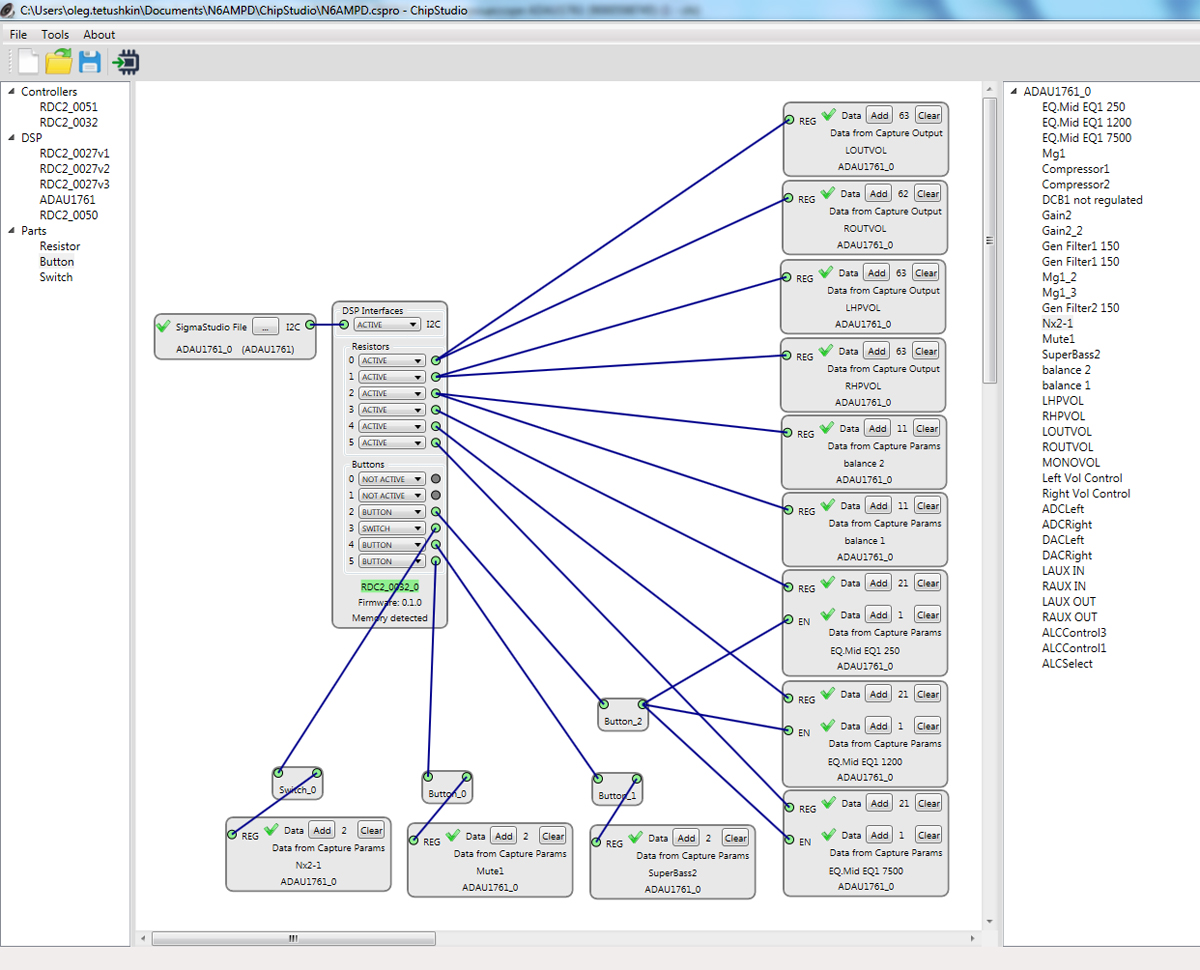Screen dimensions: 1200x970
Task: Click the REG port on the LOUTVOL block
Action: 789,120
